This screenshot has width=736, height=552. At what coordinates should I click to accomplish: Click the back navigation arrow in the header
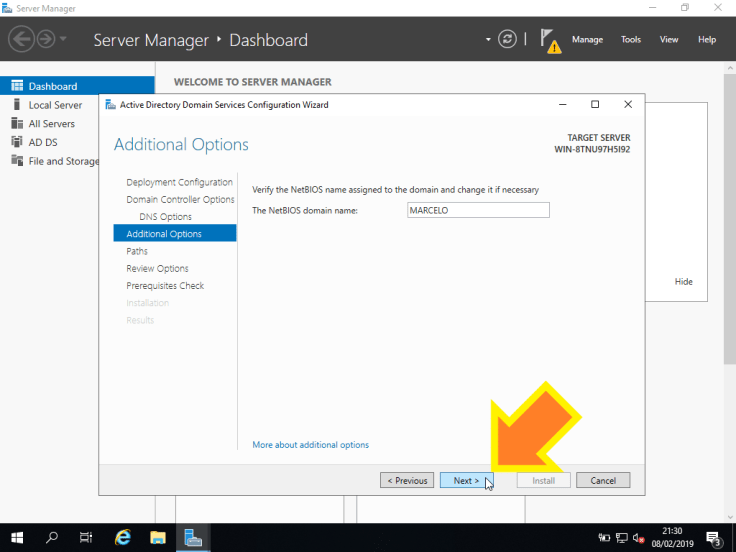tap(21, 40)
